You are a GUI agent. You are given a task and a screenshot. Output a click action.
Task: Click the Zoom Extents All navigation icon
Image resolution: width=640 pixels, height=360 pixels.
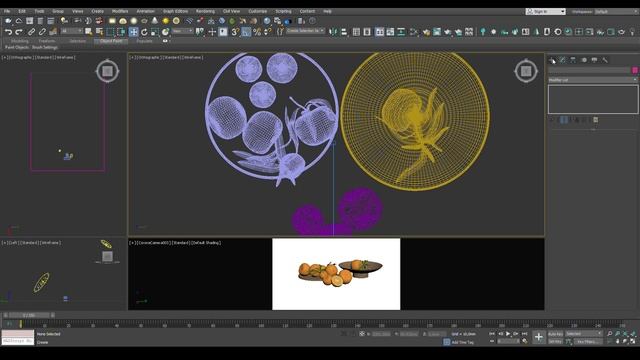[633, 334]
